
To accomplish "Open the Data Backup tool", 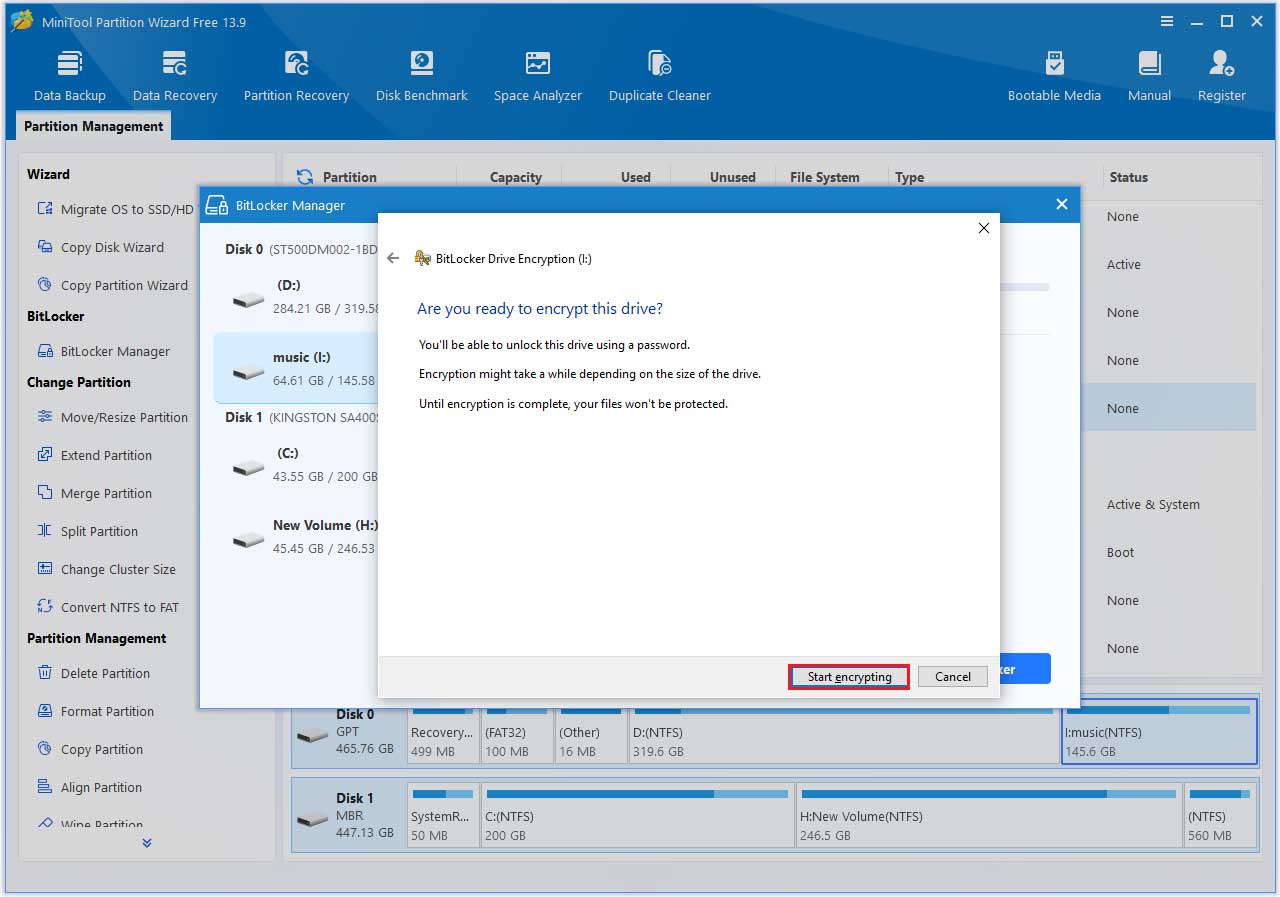I will 69,77.
